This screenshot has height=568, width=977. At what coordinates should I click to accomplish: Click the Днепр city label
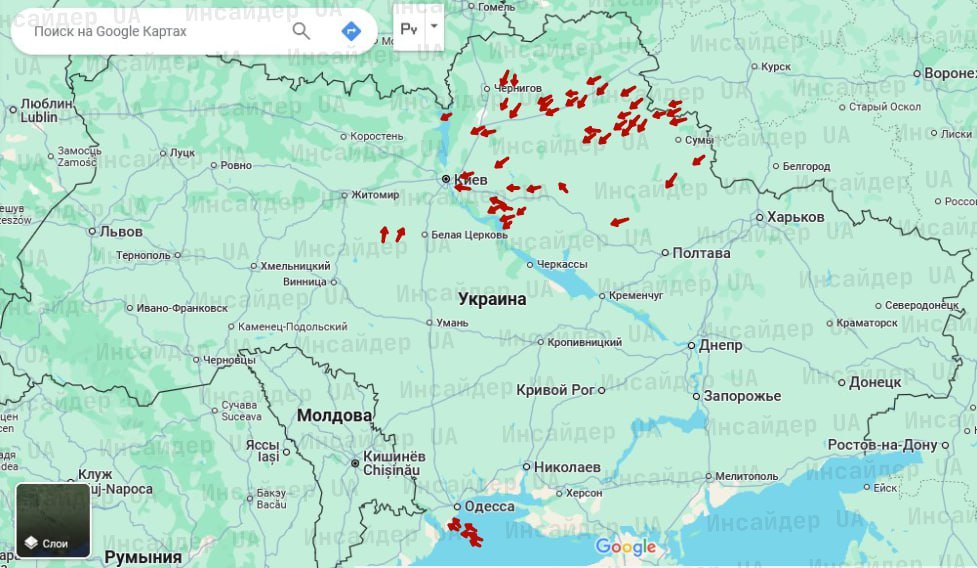[720, 345]
